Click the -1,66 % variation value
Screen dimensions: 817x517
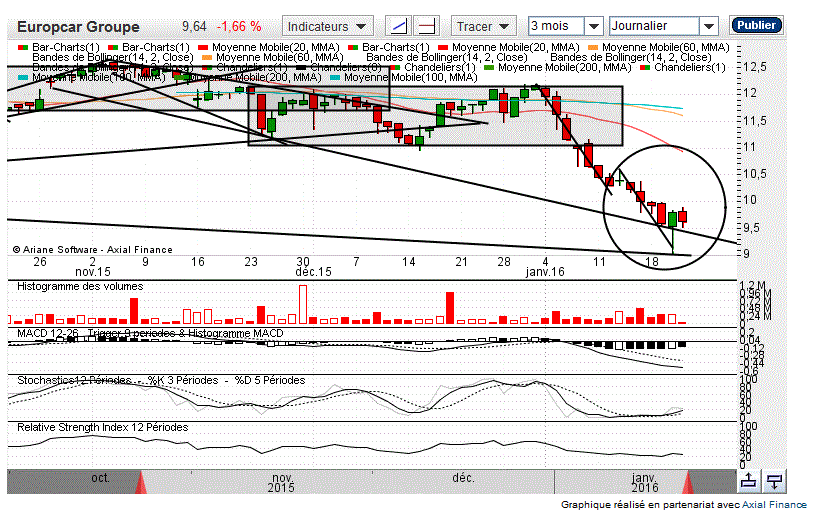(239, 27)
